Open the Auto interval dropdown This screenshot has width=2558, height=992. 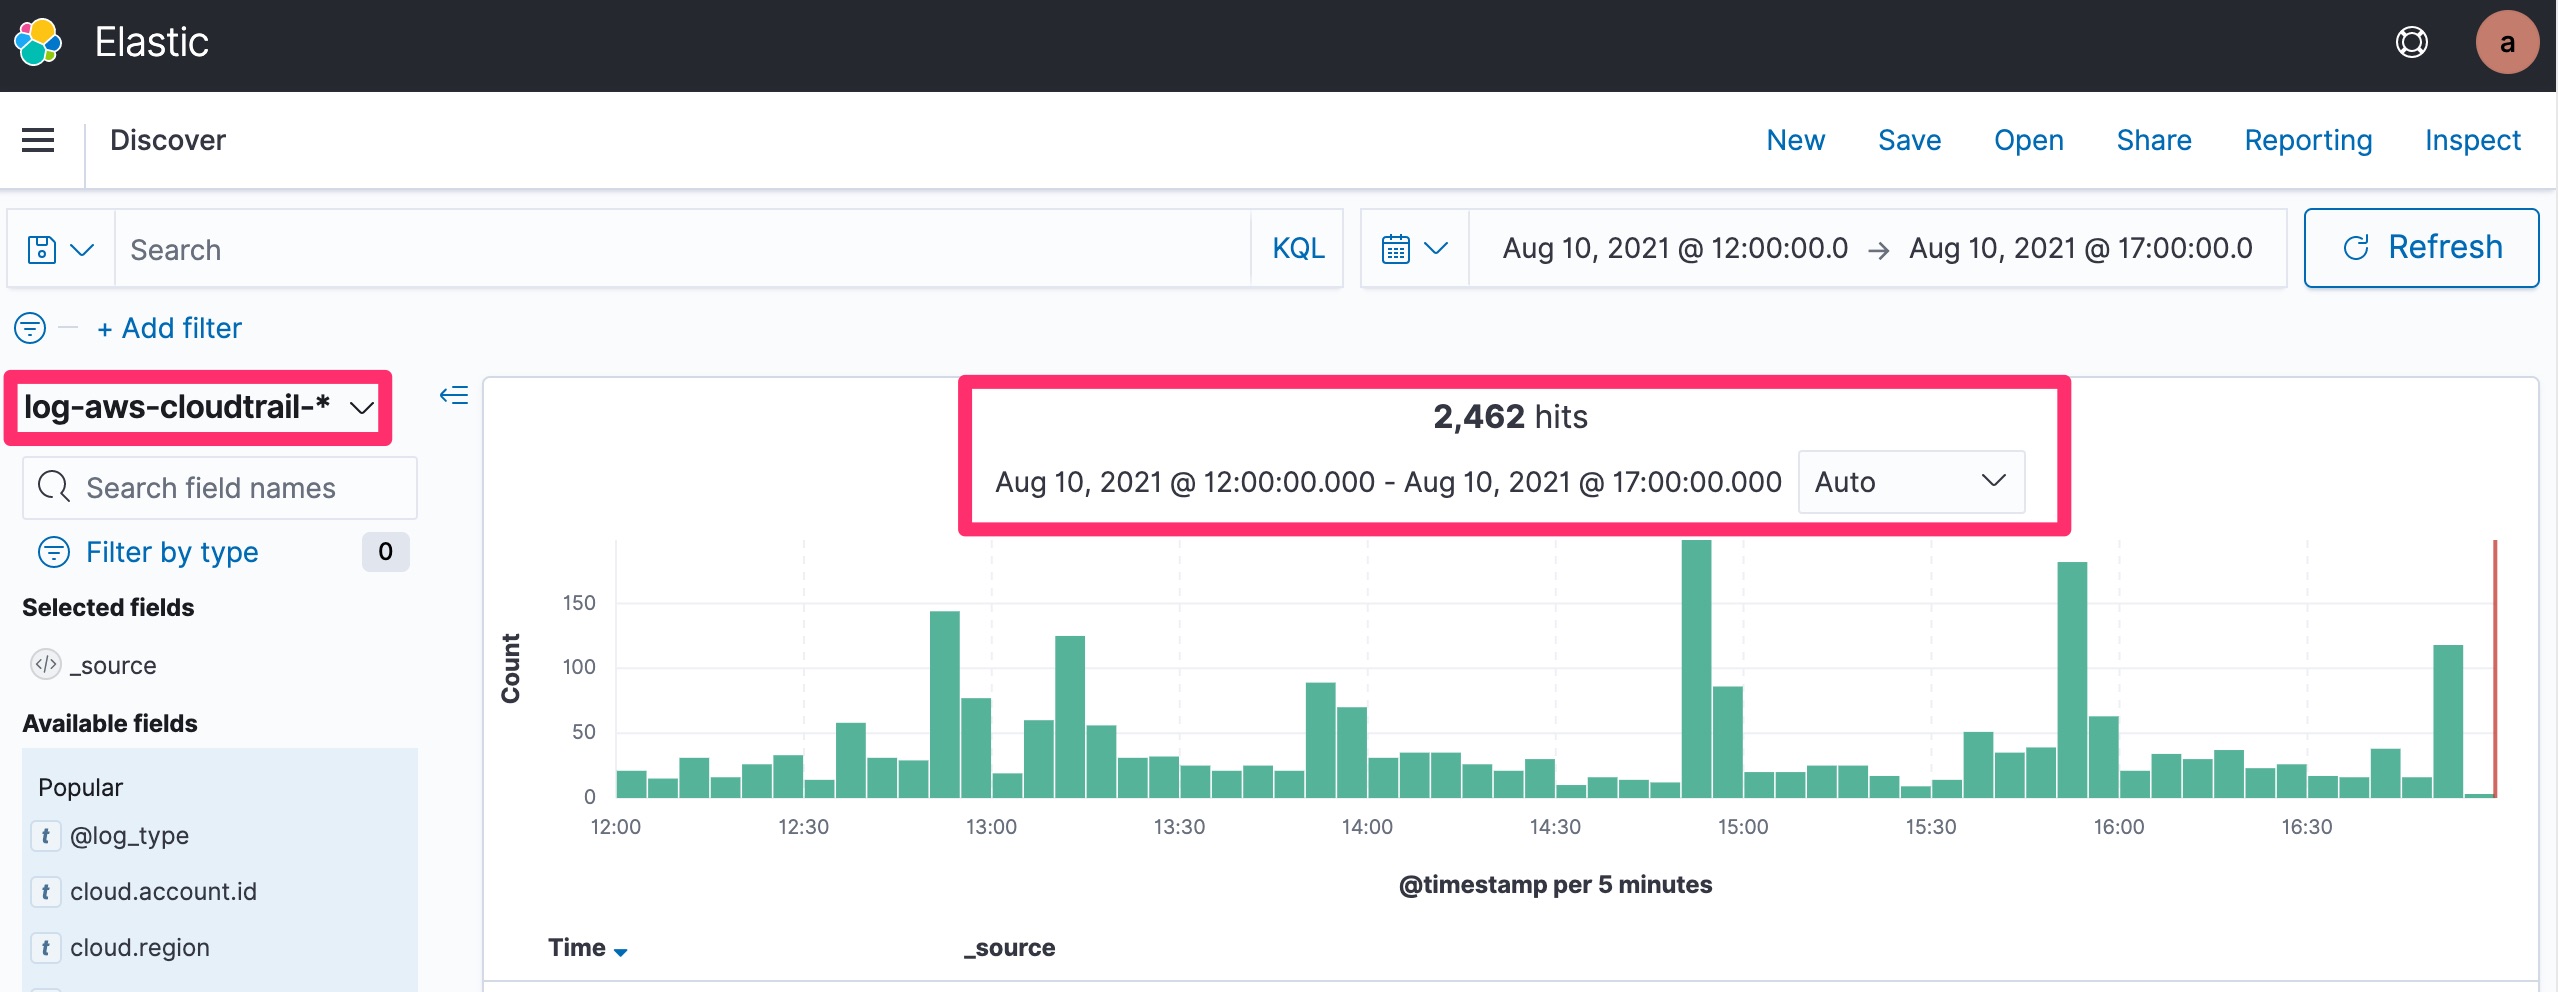coord(1910,482)
